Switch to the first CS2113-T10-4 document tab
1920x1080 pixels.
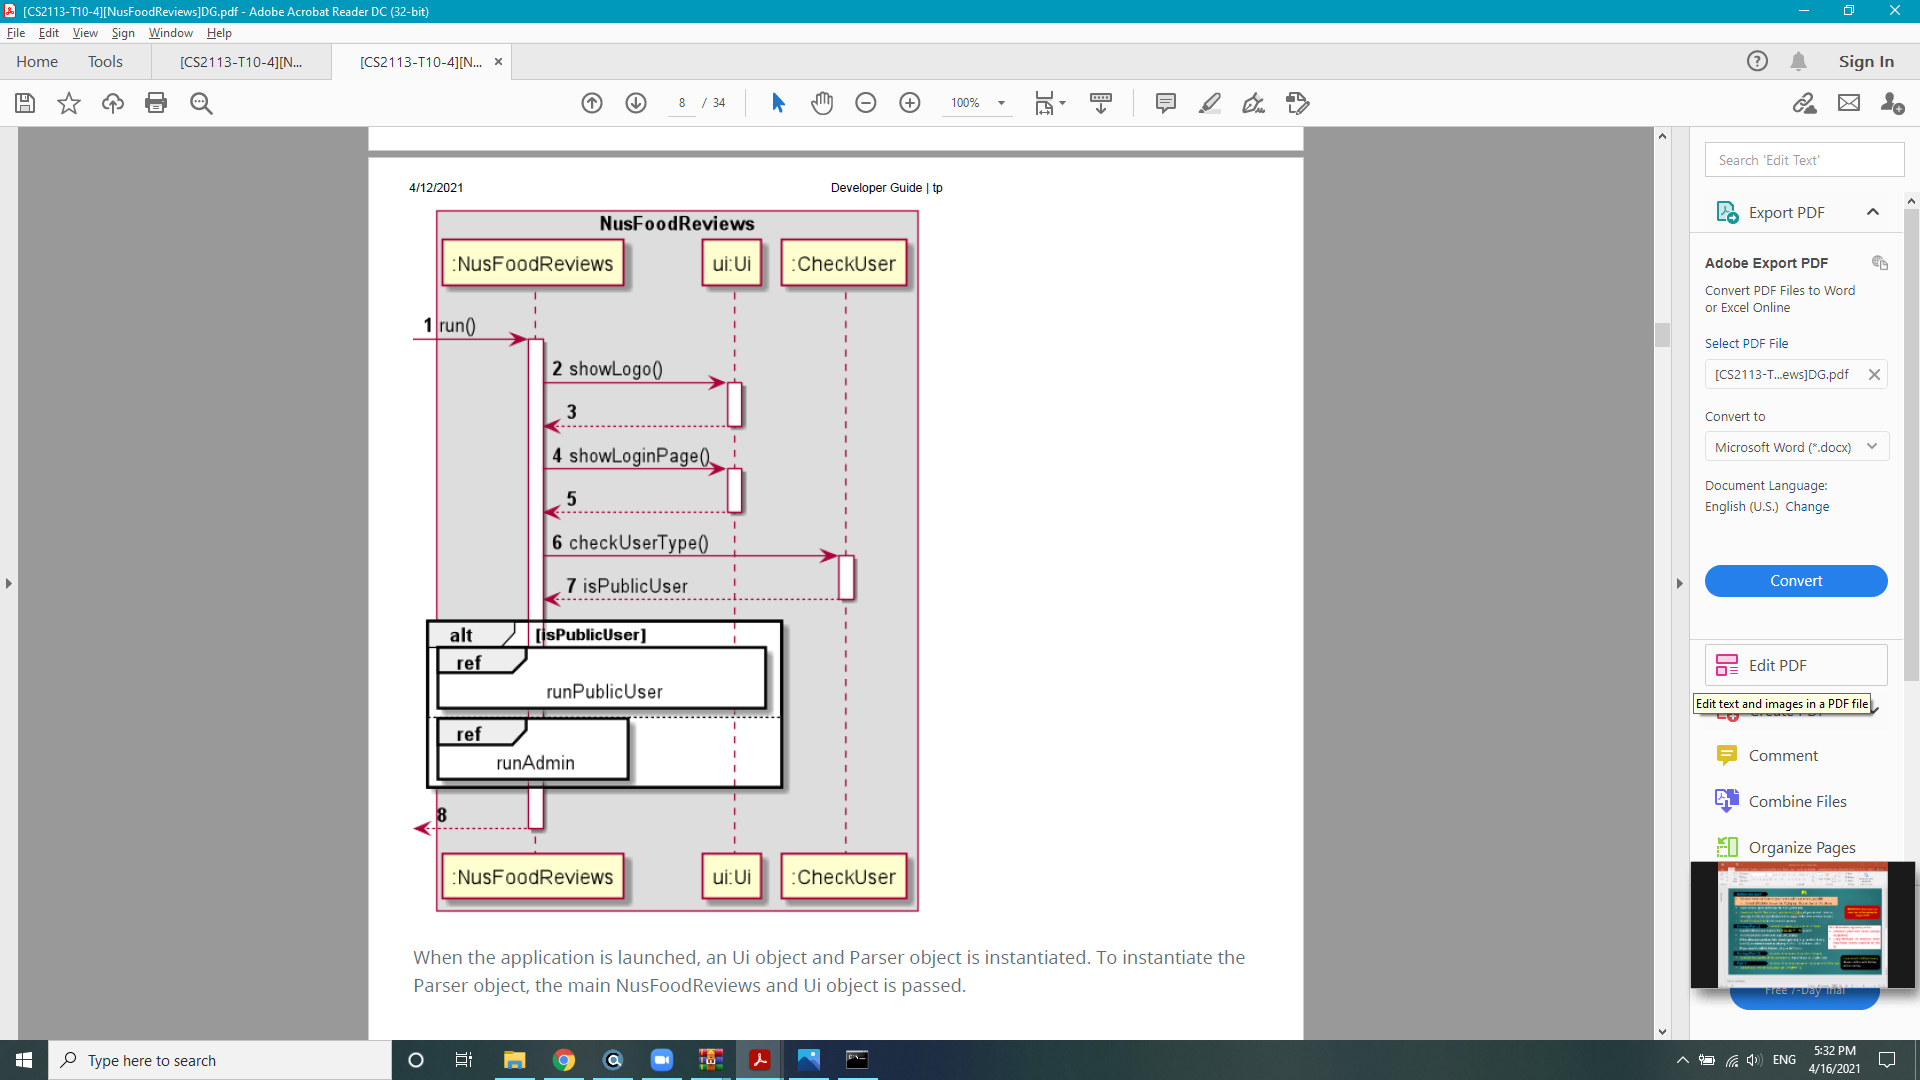241,62
